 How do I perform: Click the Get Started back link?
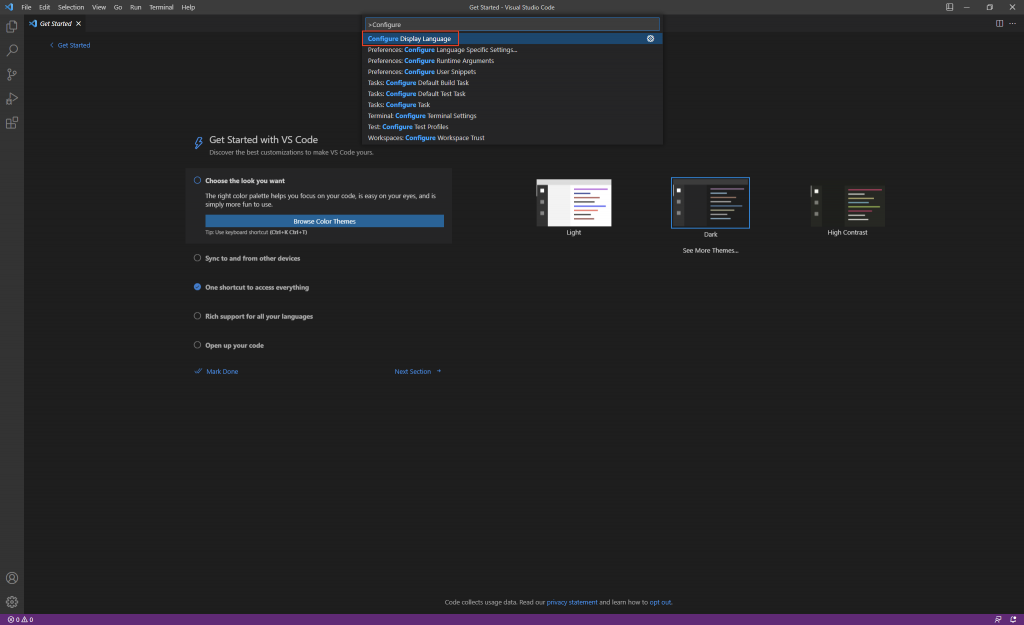tap(70, 46)
